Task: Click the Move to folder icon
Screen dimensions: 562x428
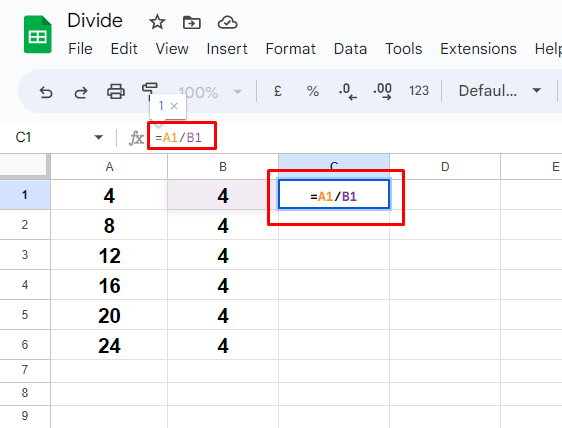Action: pos(192,23)
